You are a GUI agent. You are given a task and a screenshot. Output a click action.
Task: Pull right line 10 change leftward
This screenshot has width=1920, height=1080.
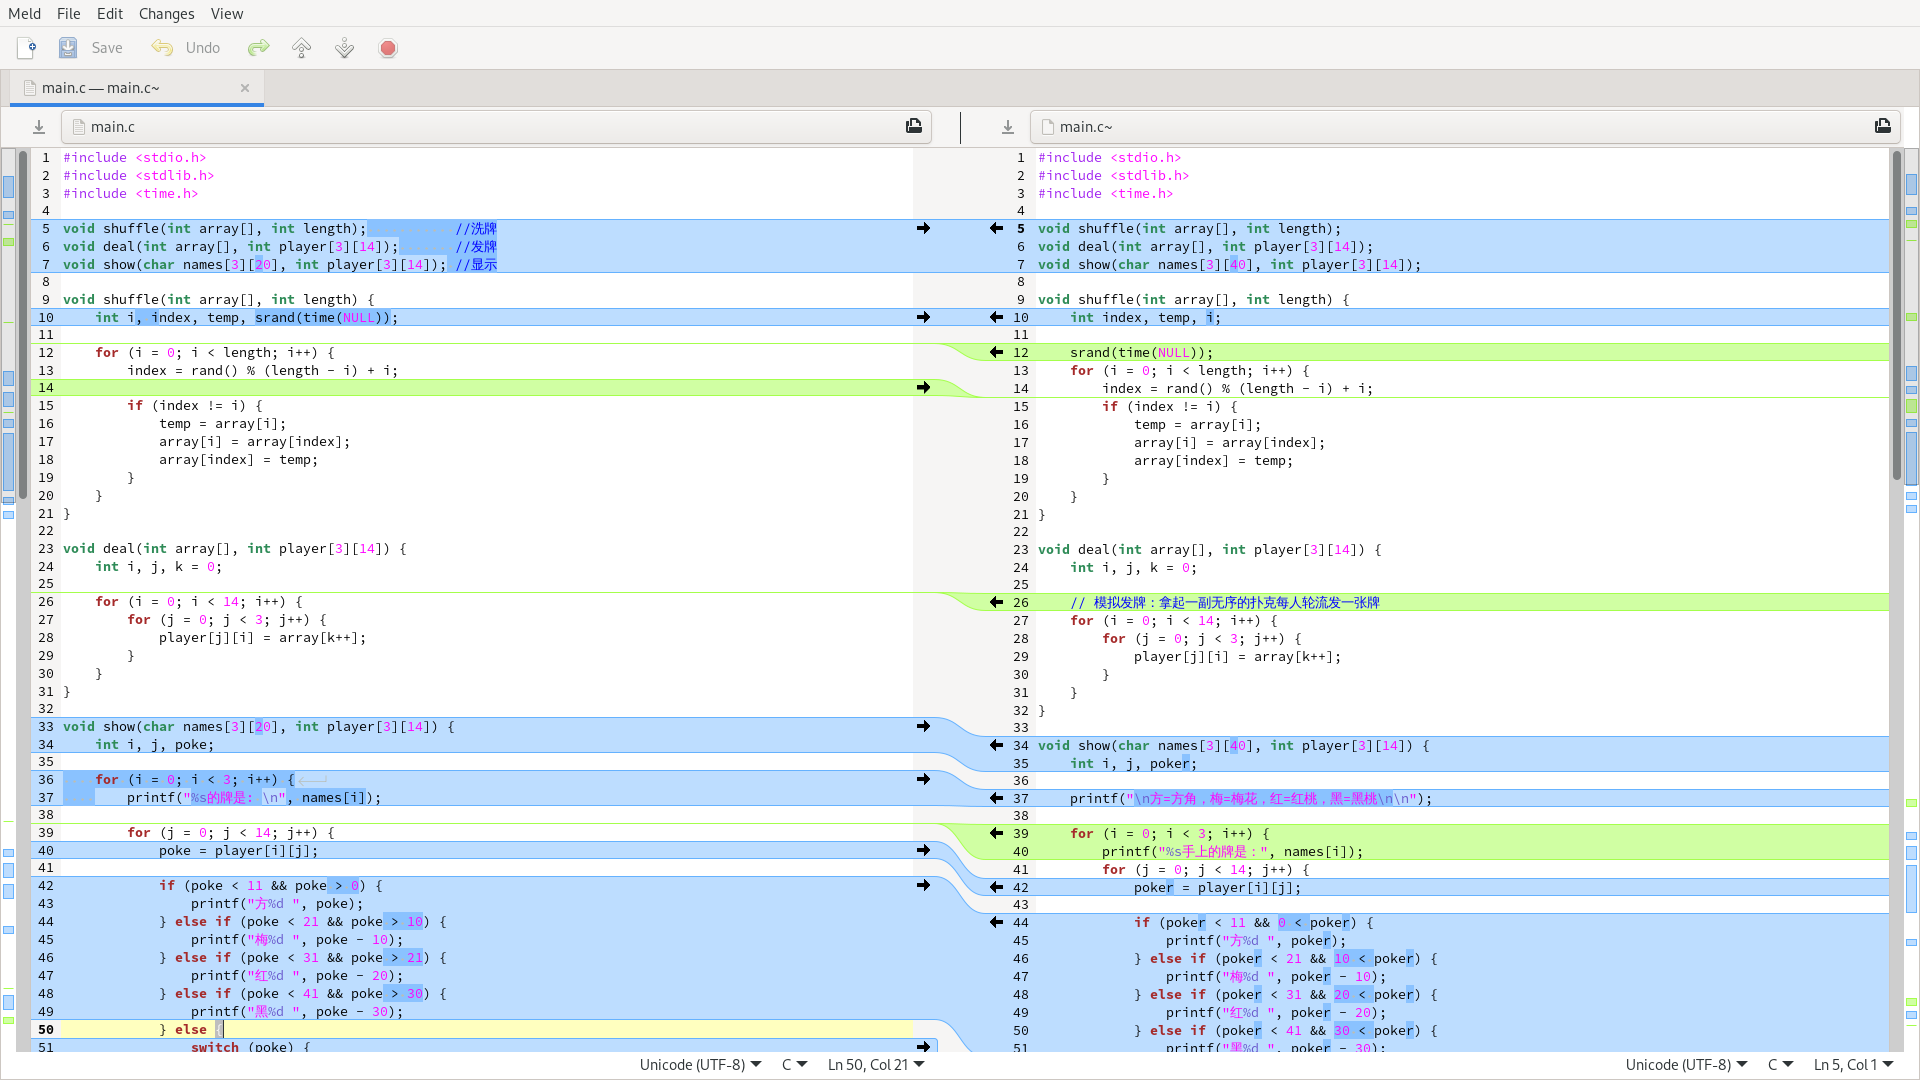[x=996, y=318]
